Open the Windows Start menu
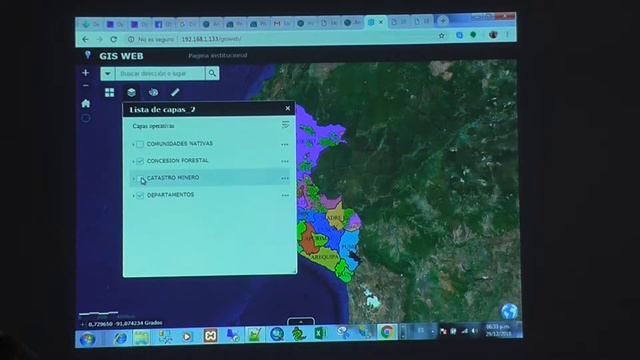Viewport: 640px width, 360px height. click(x=87, y=339)
